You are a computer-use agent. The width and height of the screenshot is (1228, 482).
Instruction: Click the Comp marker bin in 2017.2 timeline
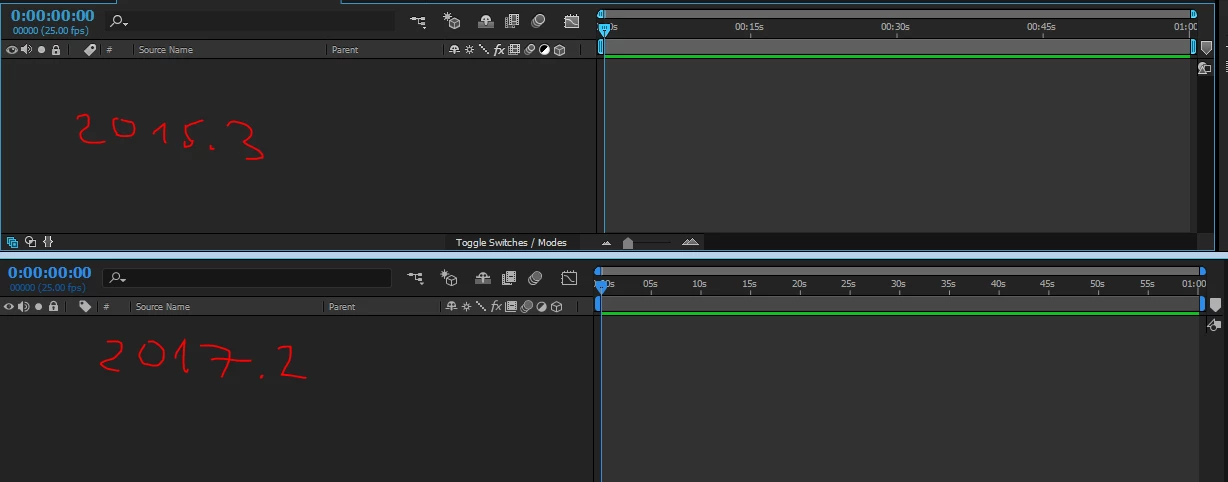pyautogui.click(x=1215, y=305)
